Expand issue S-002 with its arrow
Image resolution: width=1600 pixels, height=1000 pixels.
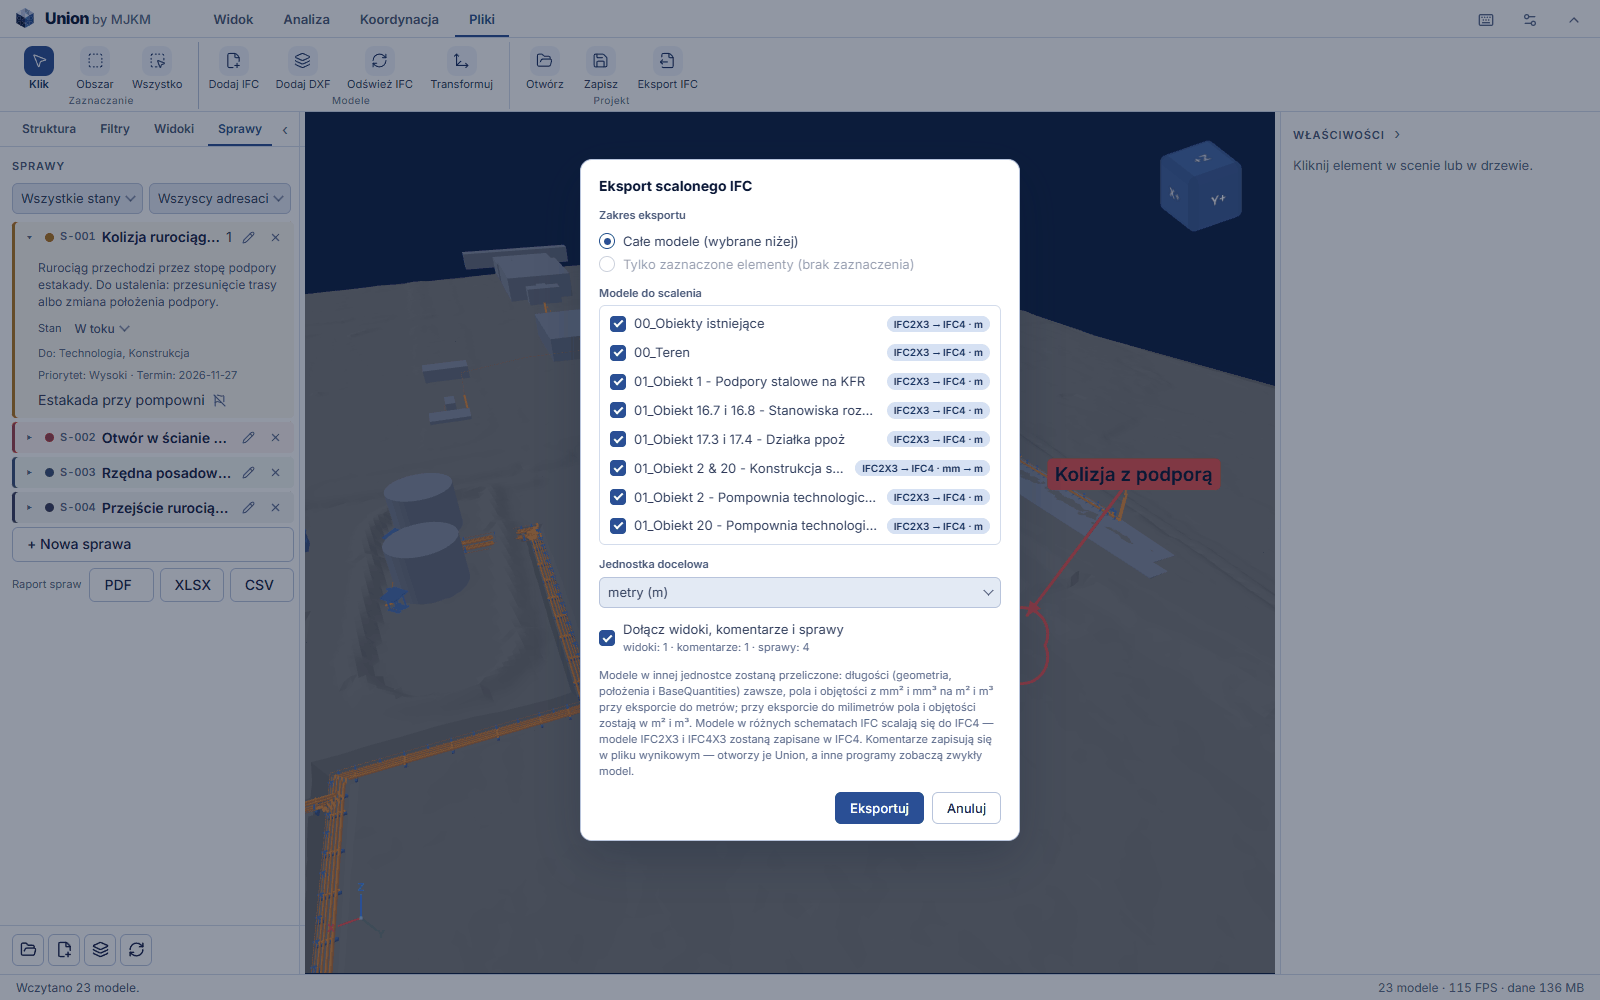(29, 438)
